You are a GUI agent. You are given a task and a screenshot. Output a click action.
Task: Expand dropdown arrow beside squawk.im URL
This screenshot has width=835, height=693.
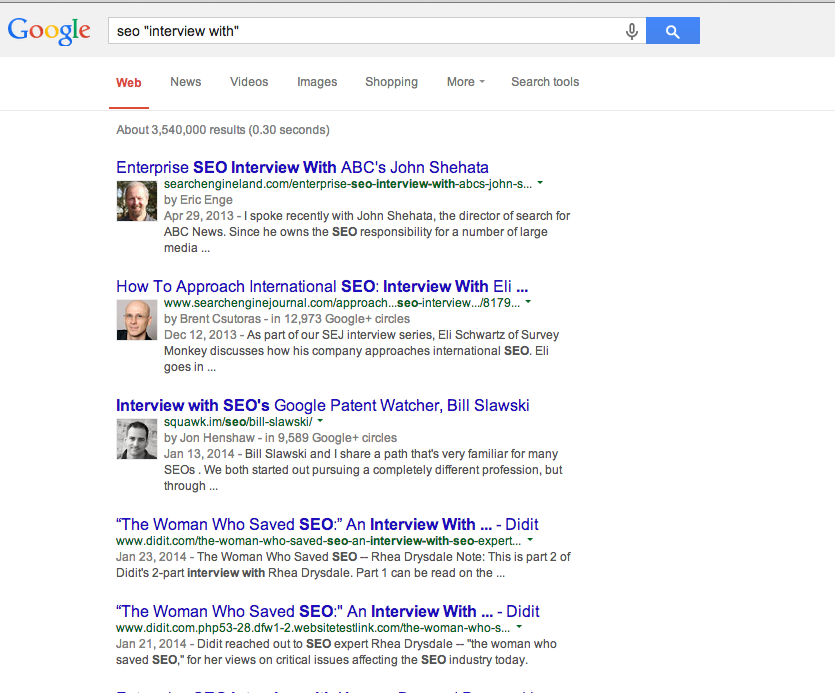(x=321, y=421)
